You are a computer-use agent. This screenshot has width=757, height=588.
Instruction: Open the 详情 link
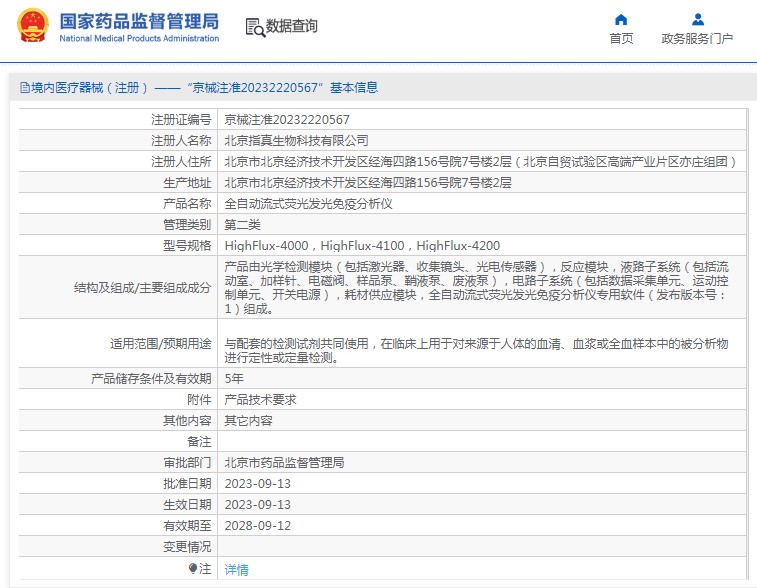point(237,570)
